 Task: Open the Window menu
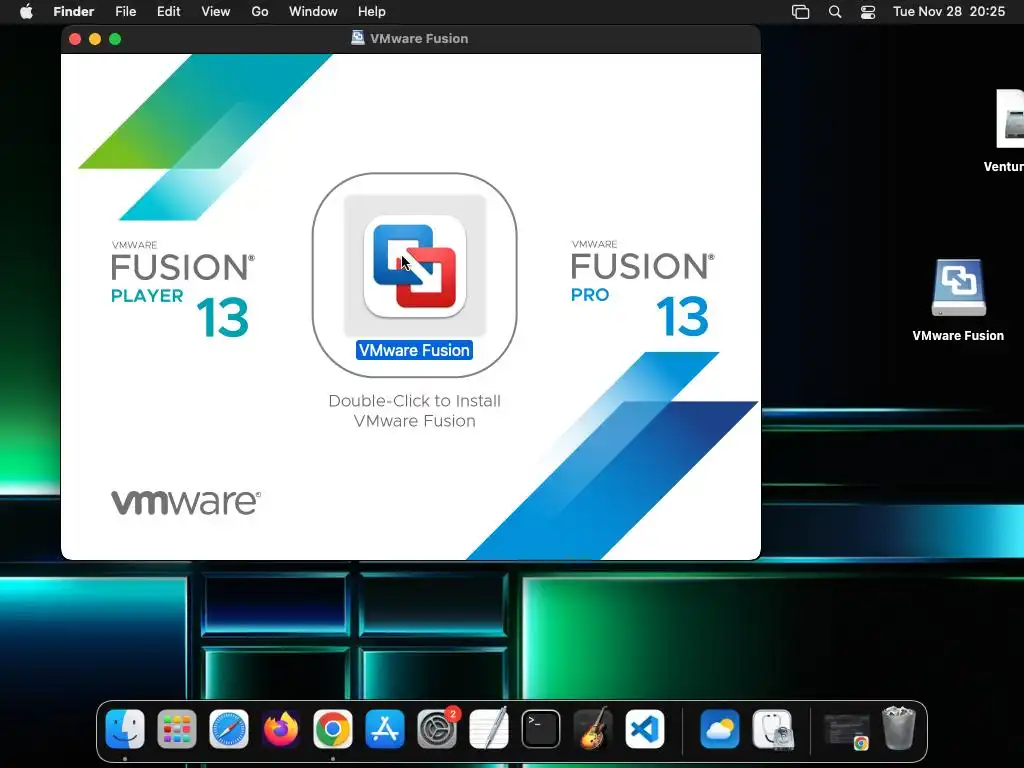tap(313, 12)
